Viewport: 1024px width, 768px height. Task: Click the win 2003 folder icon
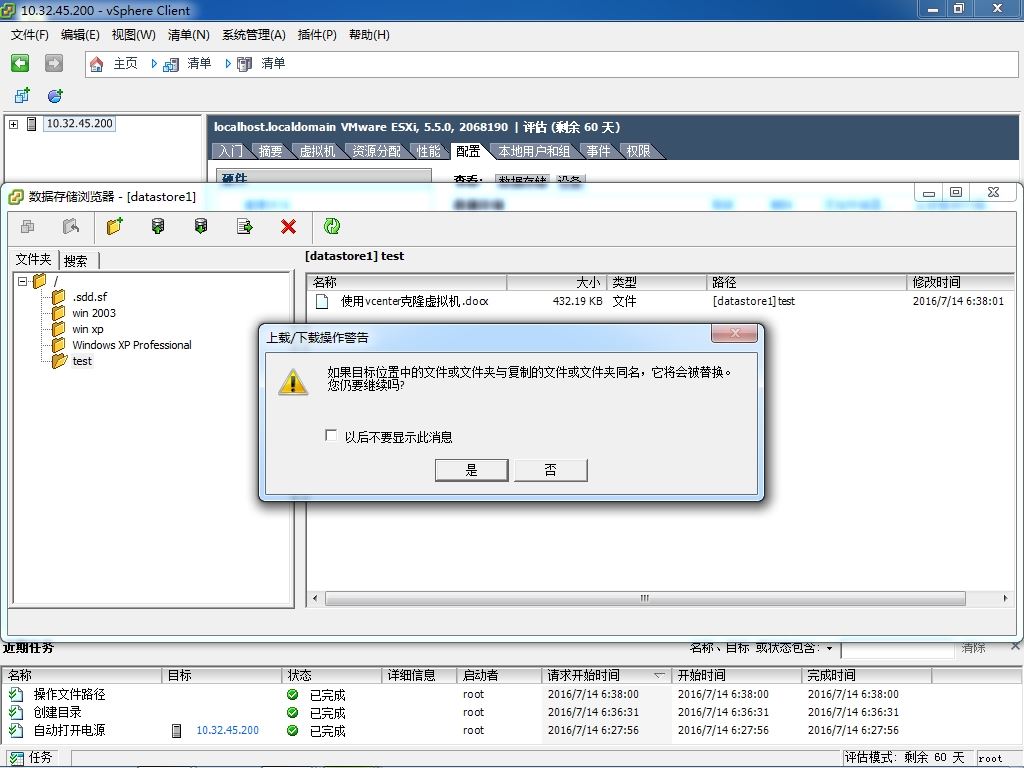pos(59,312)
